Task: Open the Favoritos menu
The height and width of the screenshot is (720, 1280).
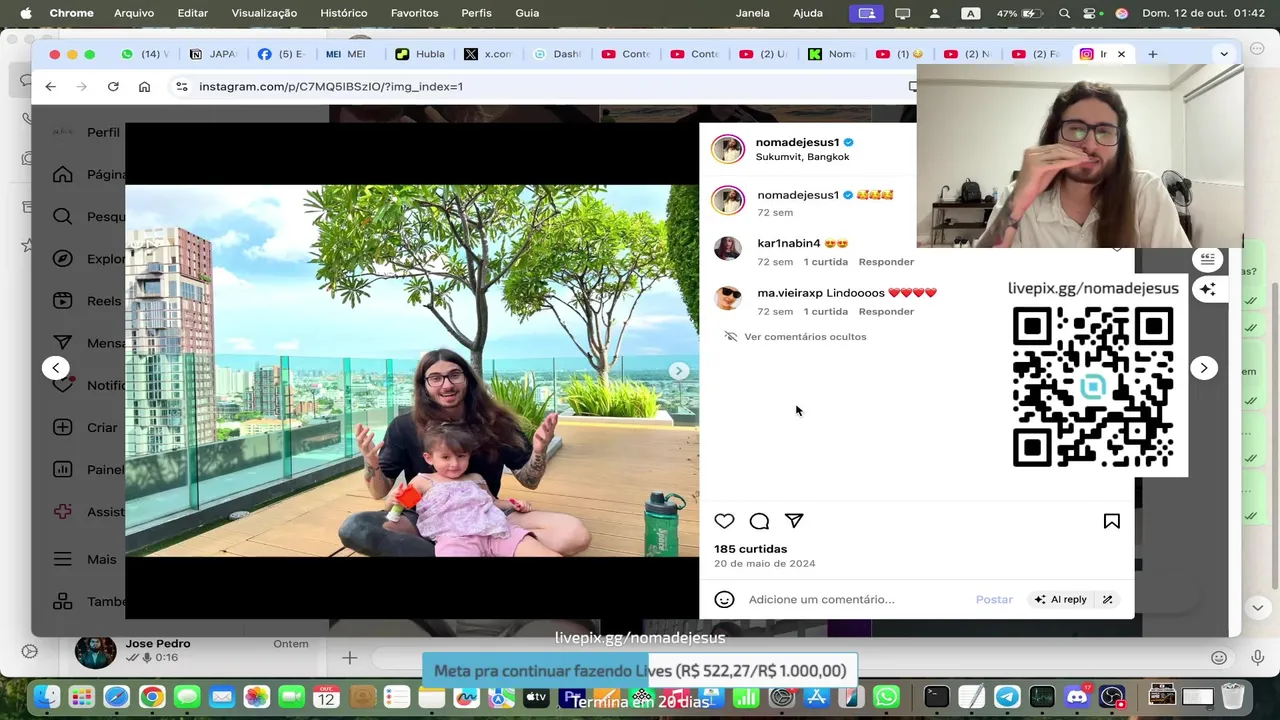Action: pyautogui.click(x=415, y=13)
